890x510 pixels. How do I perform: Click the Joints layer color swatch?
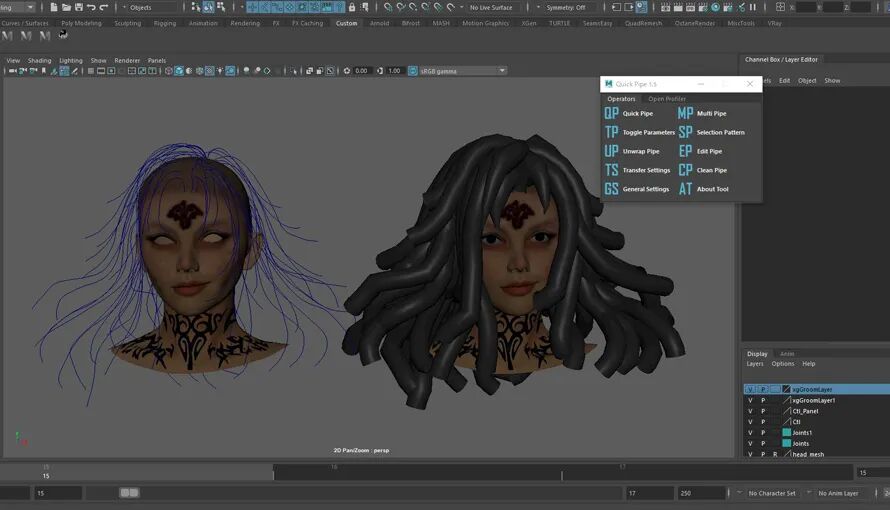click(786, 443)
